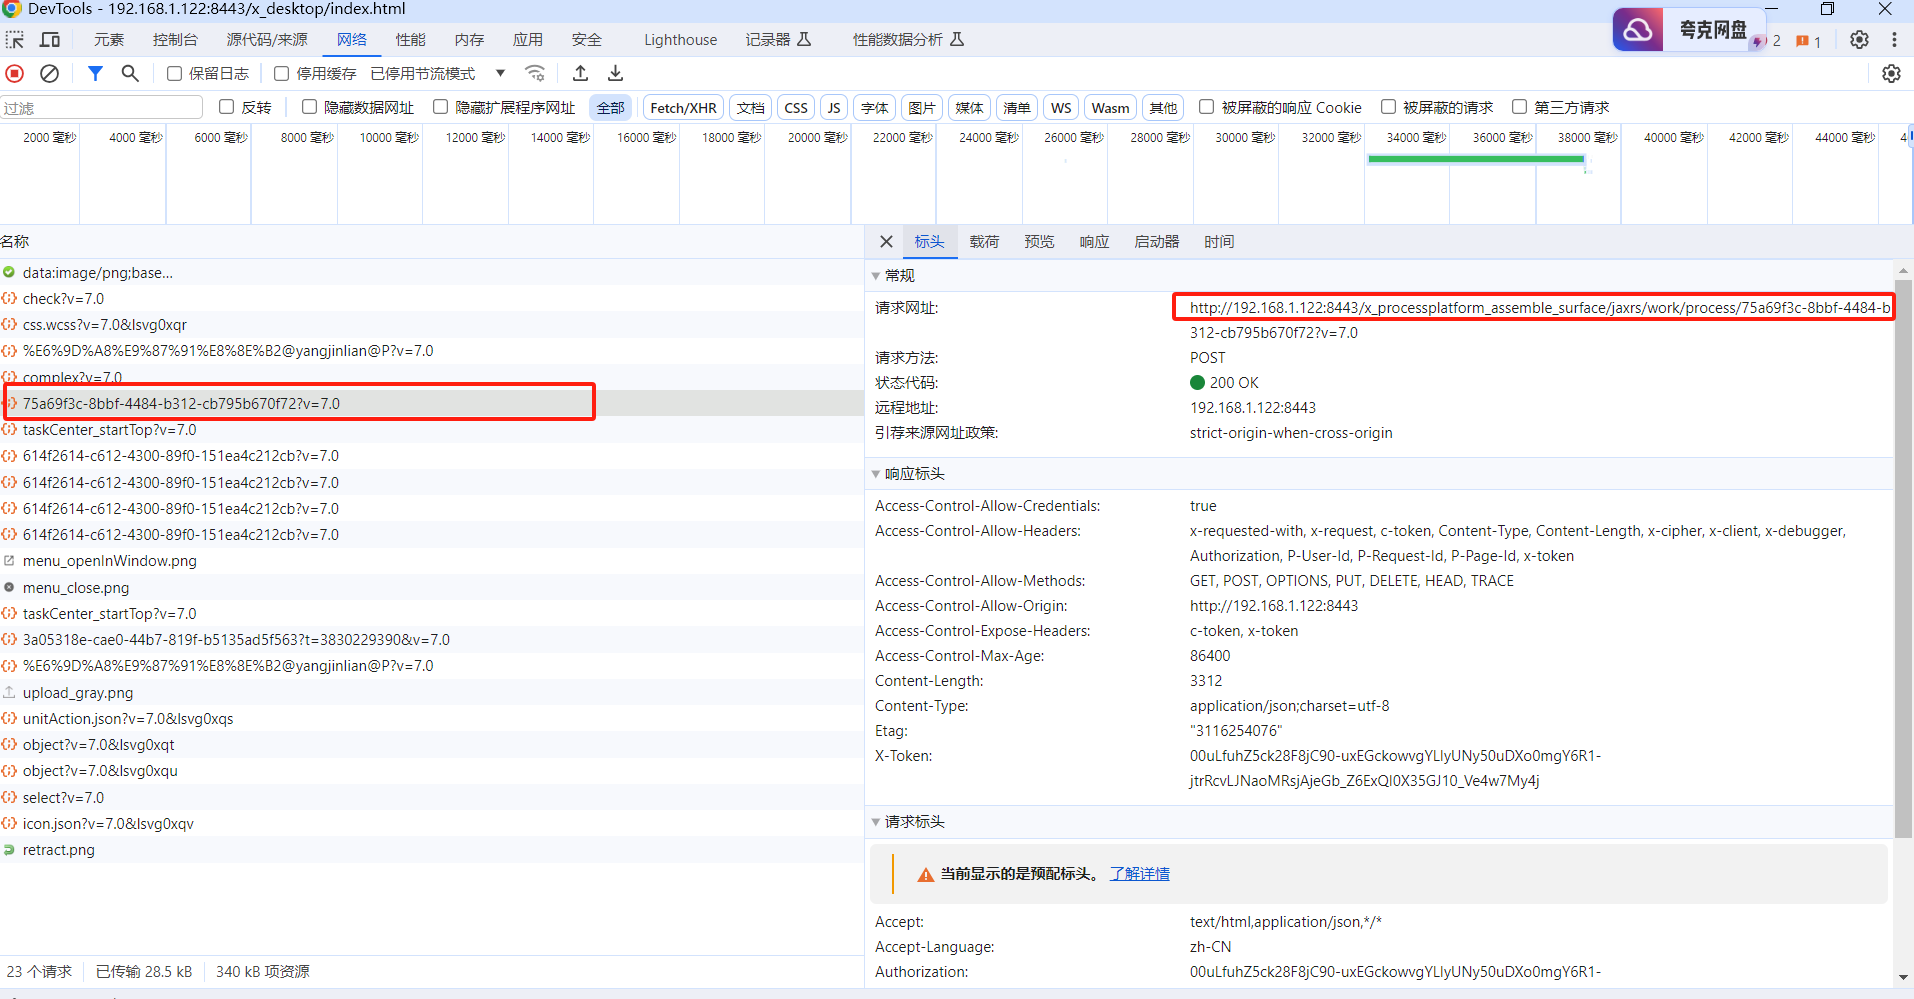1914x999 pixels.
Task: Click the inspect element picker icon
Action: pyautogui.click(x=15, y=40)
